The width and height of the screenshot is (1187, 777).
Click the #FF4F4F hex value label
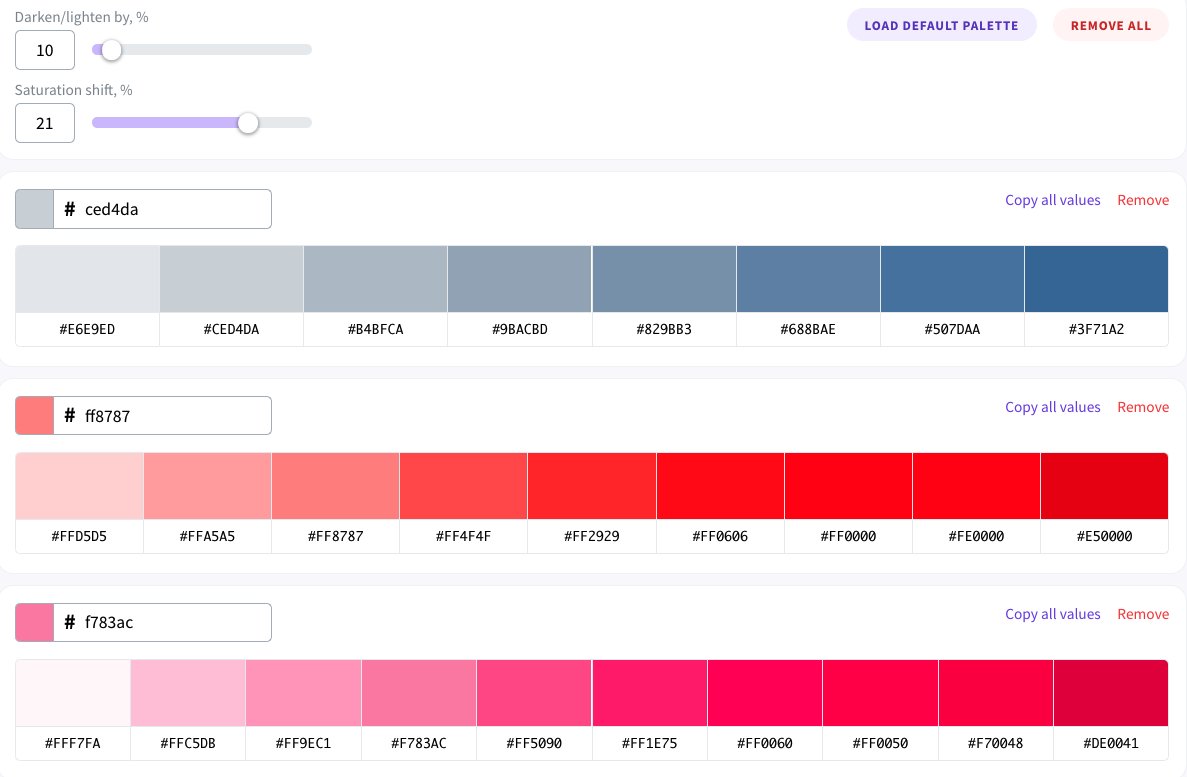click(x=463, y=536)
